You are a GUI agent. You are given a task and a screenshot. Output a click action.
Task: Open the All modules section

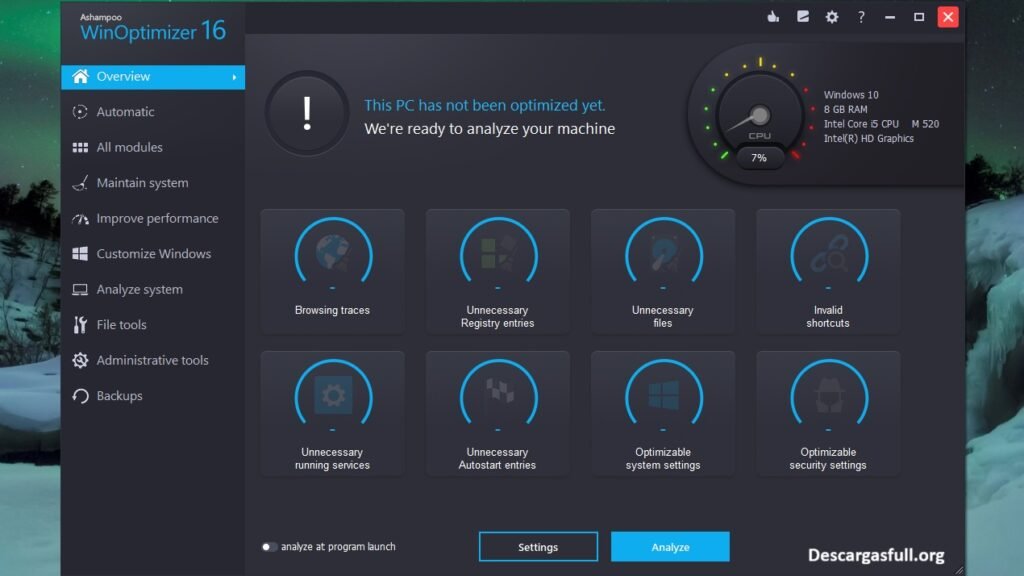point(129,148)
